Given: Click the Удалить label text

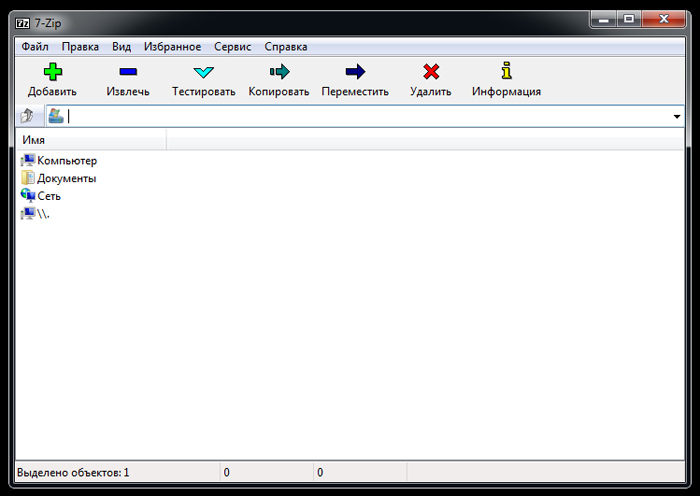Looking at the screenshot, I should click(431, 92).
